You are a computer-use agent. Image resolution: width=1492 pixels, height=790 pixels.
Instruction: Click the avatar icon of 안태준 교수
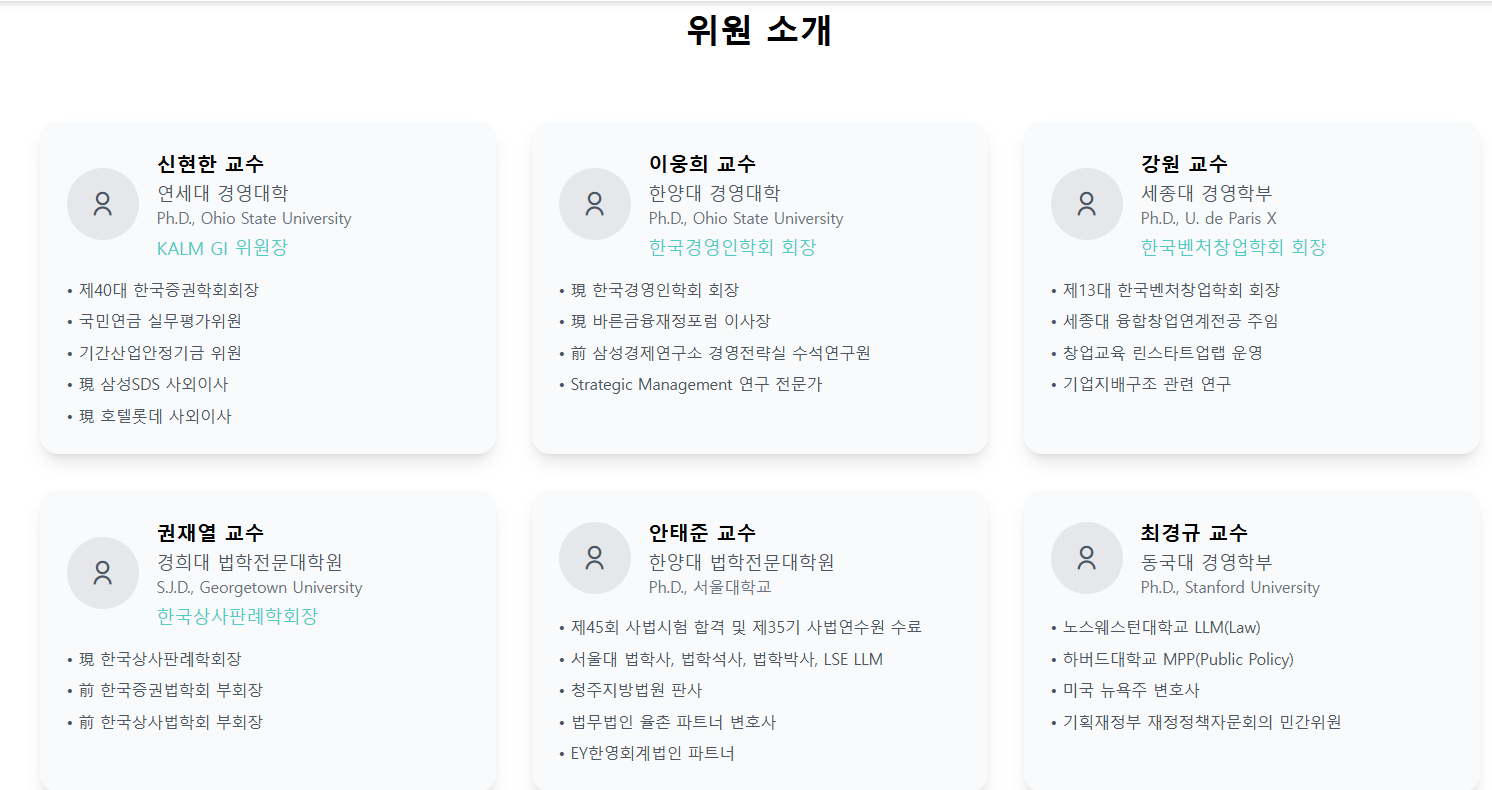coord(595,558)
